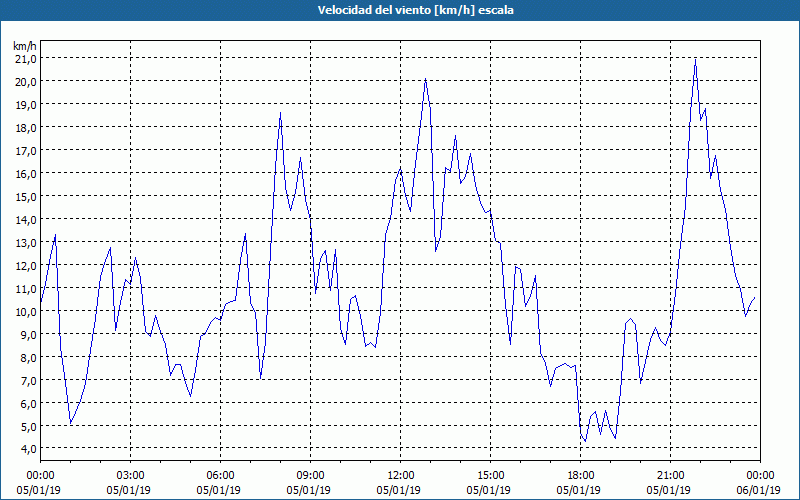Click the 15:00 time axis label
This screenshot has height=500, width=800.
click(490, 476)
